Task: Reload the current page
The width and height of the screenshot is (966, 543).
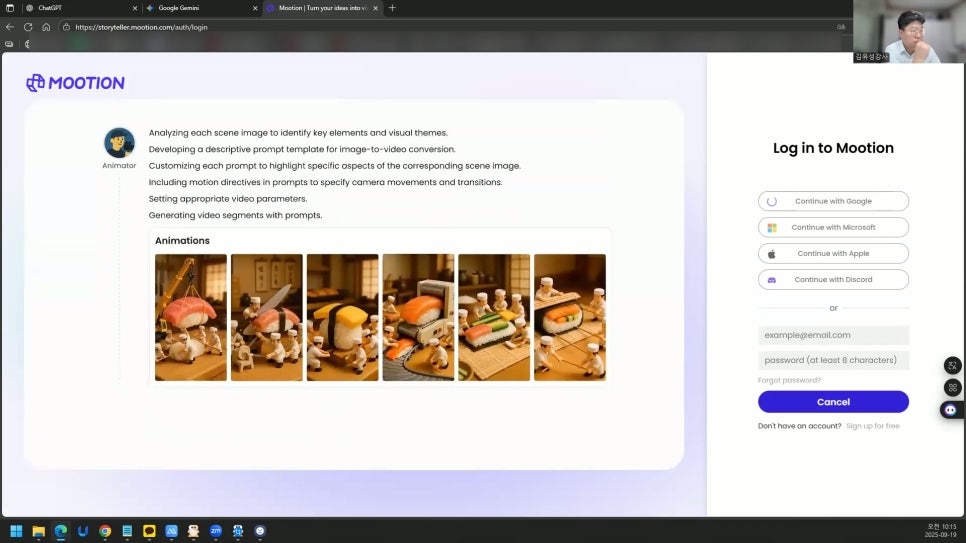Action: pos(28,27)
